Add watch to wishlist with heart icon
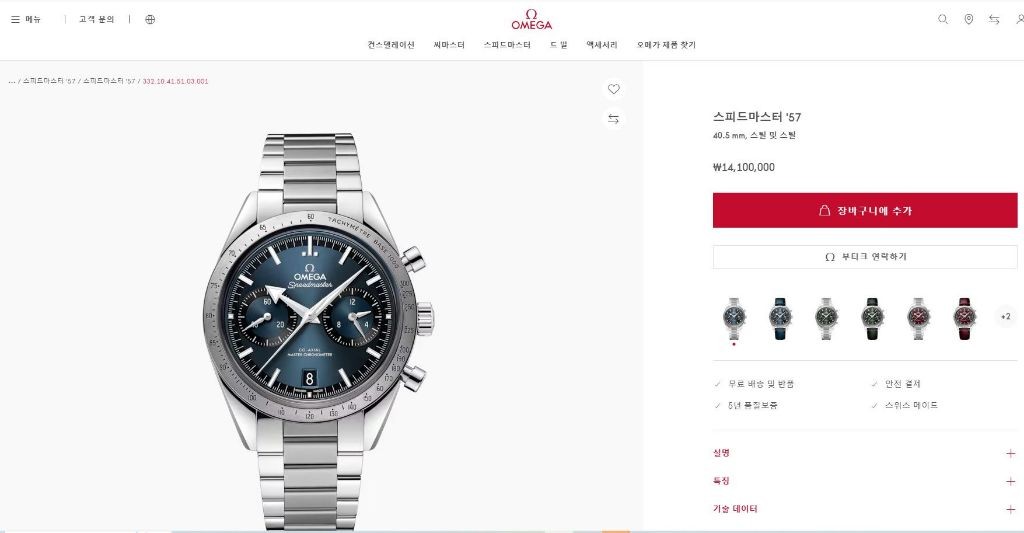Screen dimensions: 1024x533 [613, 89]
